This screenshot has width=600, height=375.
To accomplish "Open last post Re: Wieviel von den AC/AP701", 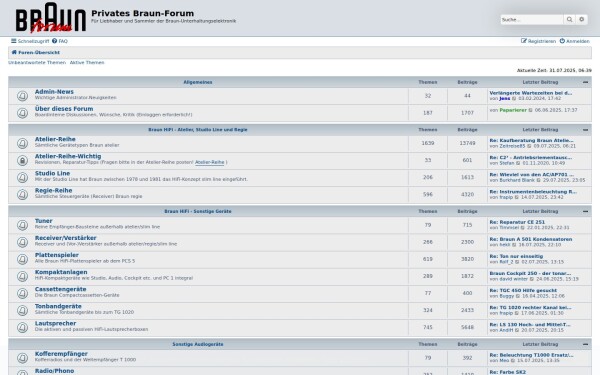I will coord(532,174).
